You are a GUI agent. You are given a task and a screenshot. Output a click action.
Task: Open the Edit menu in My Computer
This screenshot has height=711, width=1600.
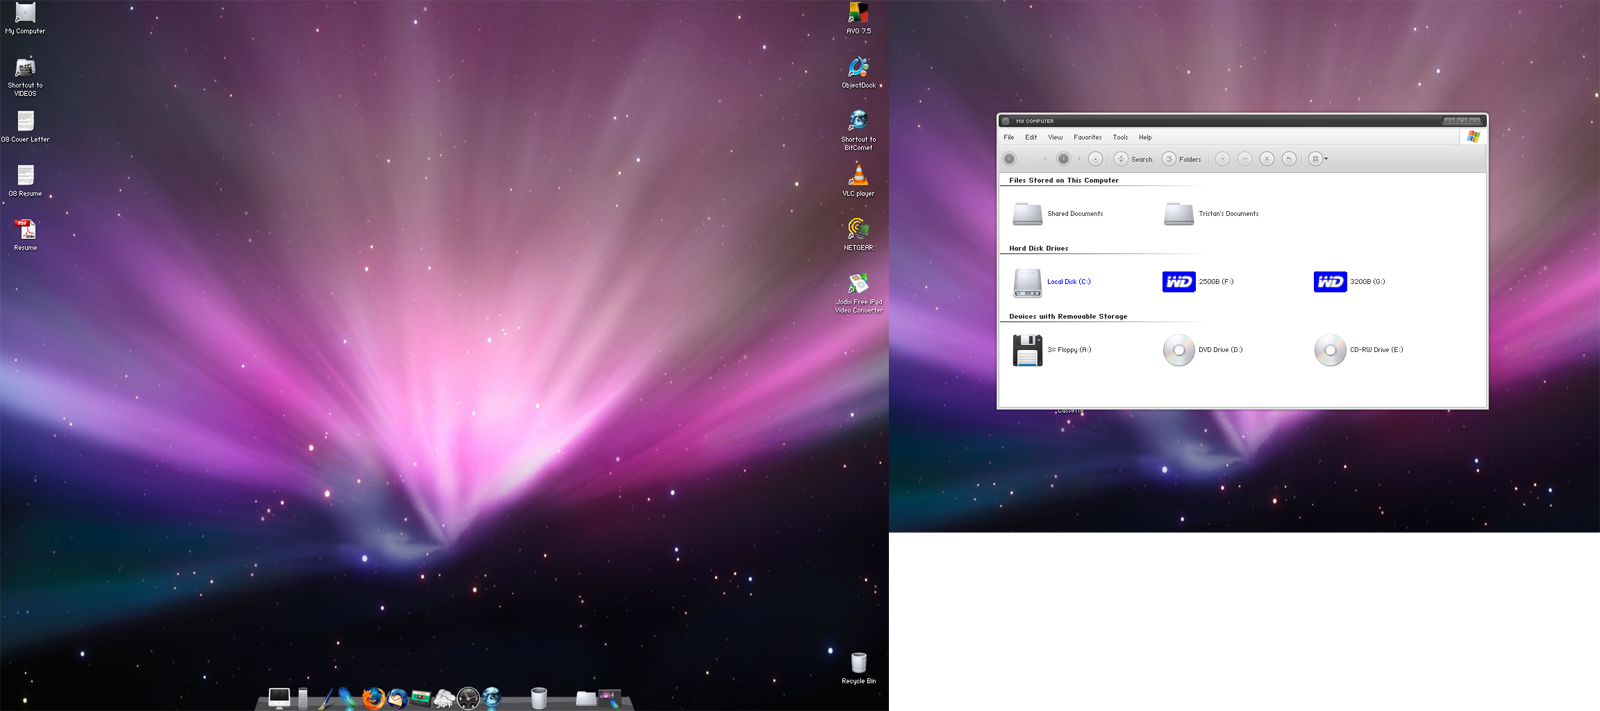tap(1031, 137)
